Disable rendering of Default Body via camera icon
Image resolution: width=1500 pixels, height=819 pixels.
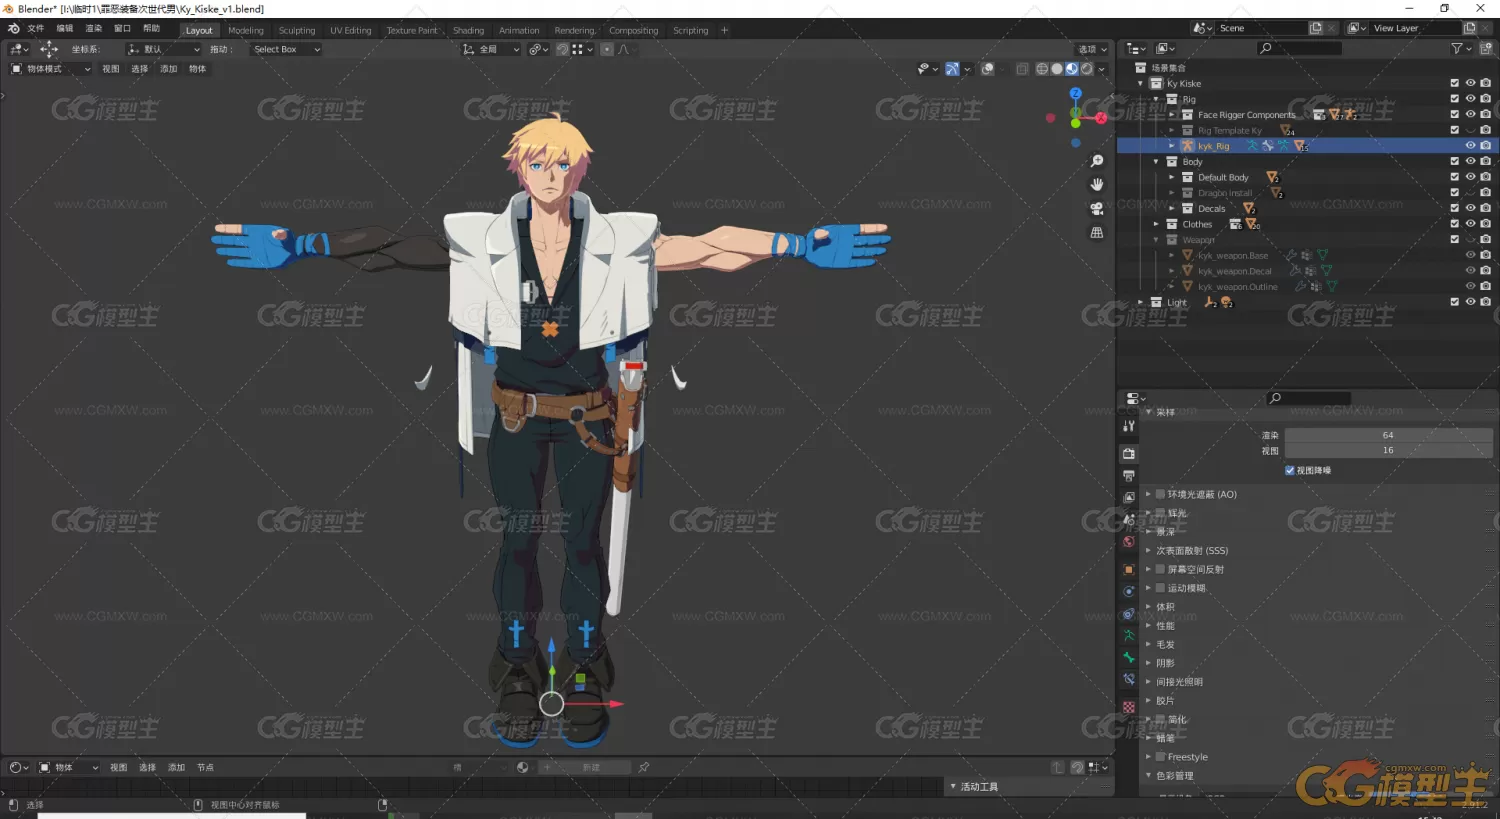(x=1485, y=177)
